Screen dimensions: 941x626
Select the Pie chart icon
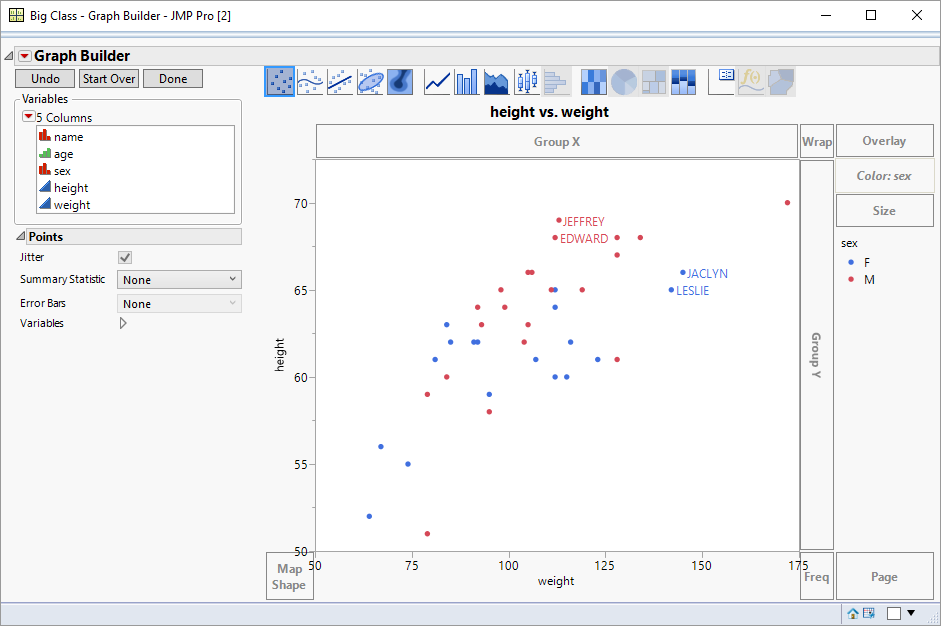click(624, 81)
